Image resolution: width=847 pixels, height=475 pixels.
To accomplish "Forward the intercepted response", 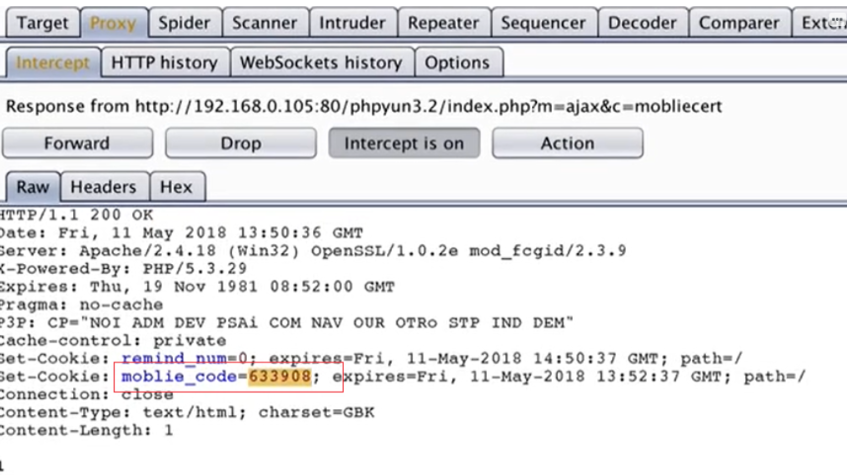I will coord(76,143).
